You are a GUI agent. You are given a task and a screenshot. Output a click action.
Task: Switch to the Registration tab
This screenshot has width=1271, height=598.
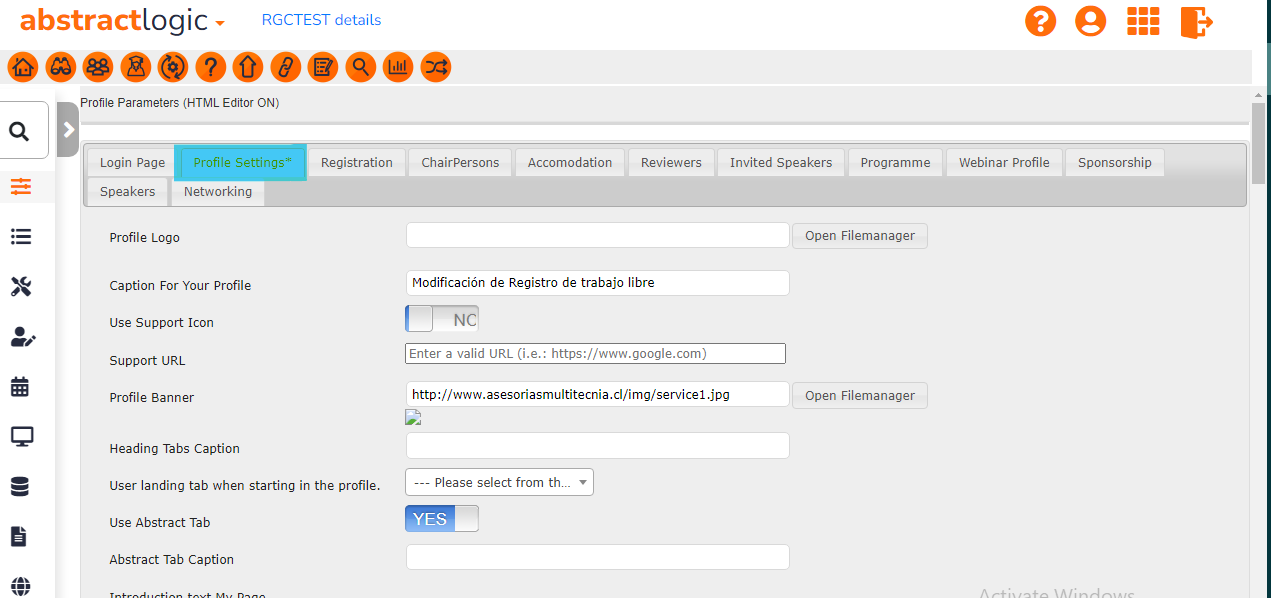(356, 162)
